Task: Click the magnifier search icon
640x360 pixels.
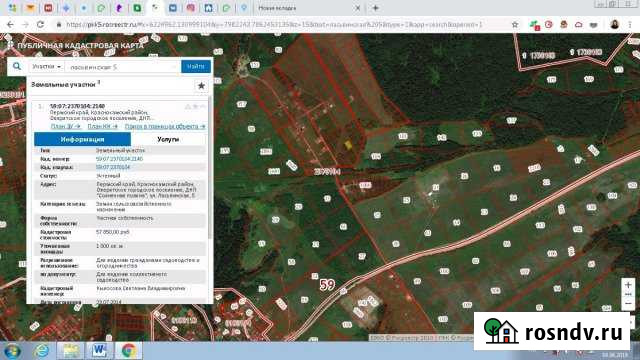Action: tap(17, 66)
